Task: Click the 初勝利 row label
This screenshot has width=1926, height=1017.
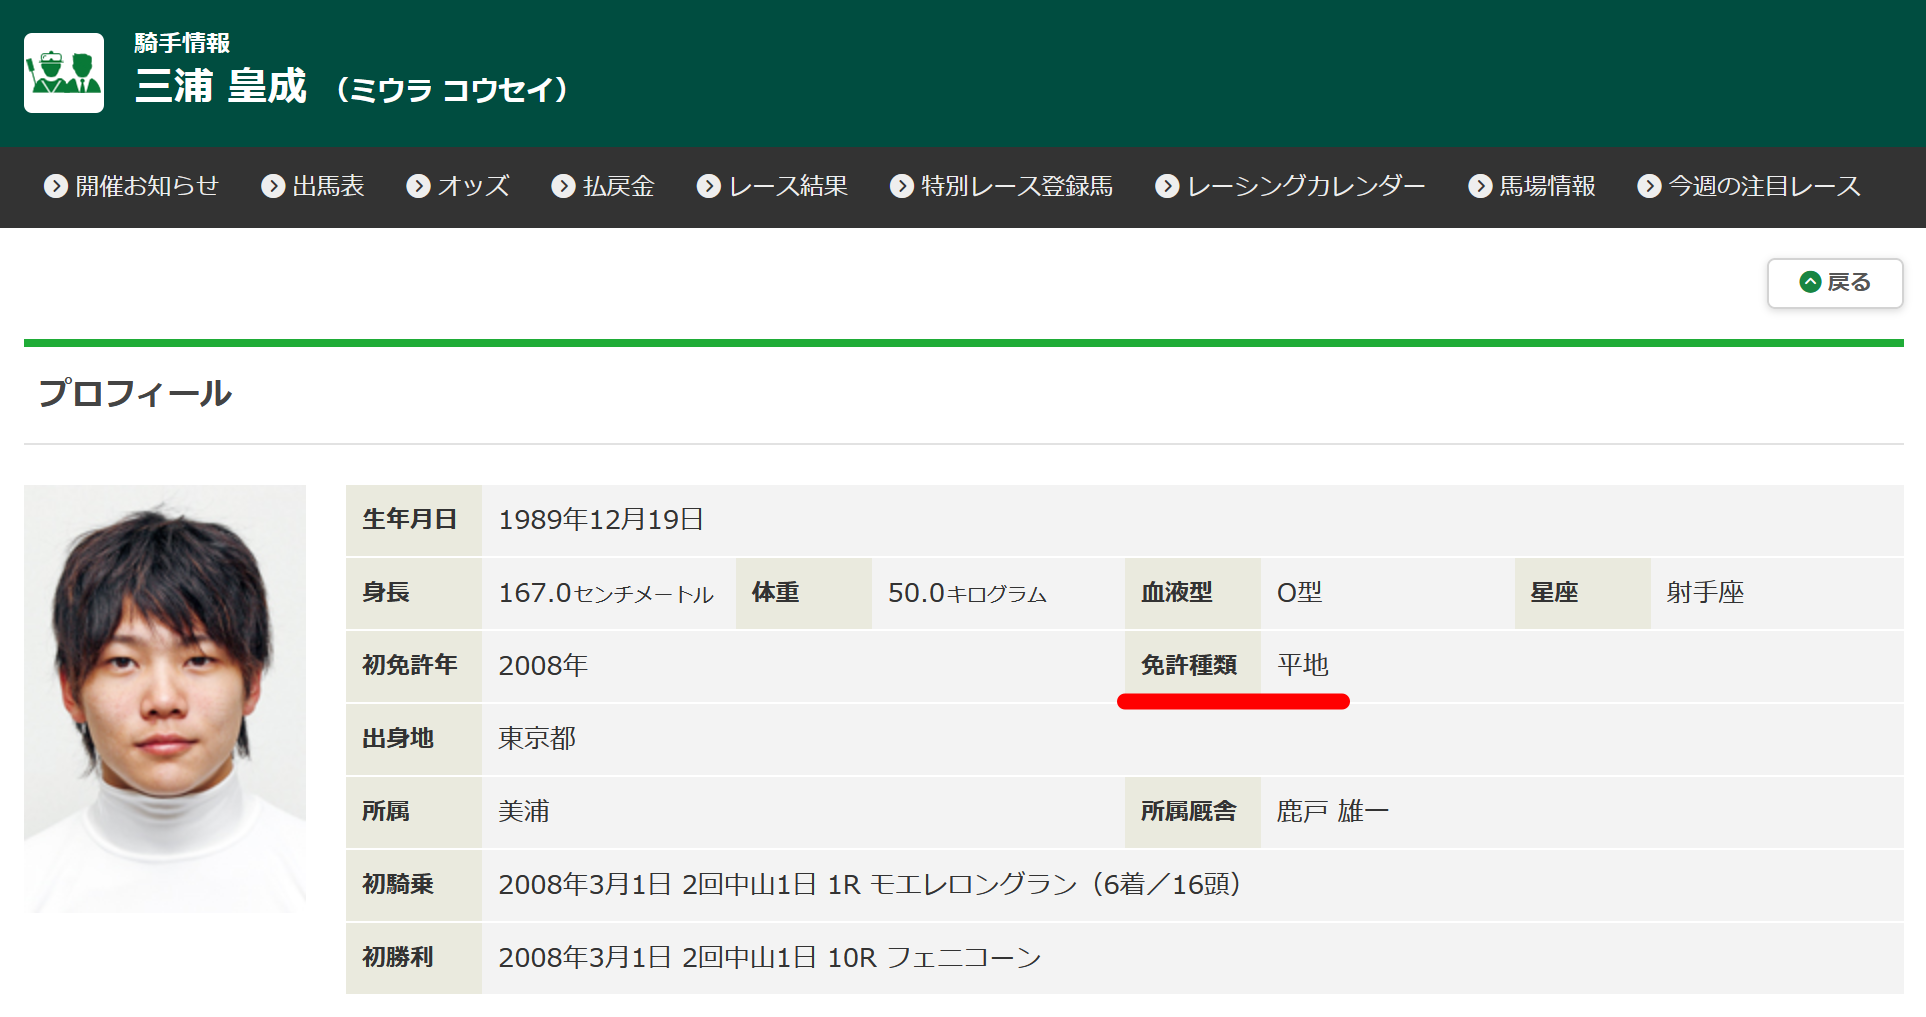Action: (x=414, y=958)
